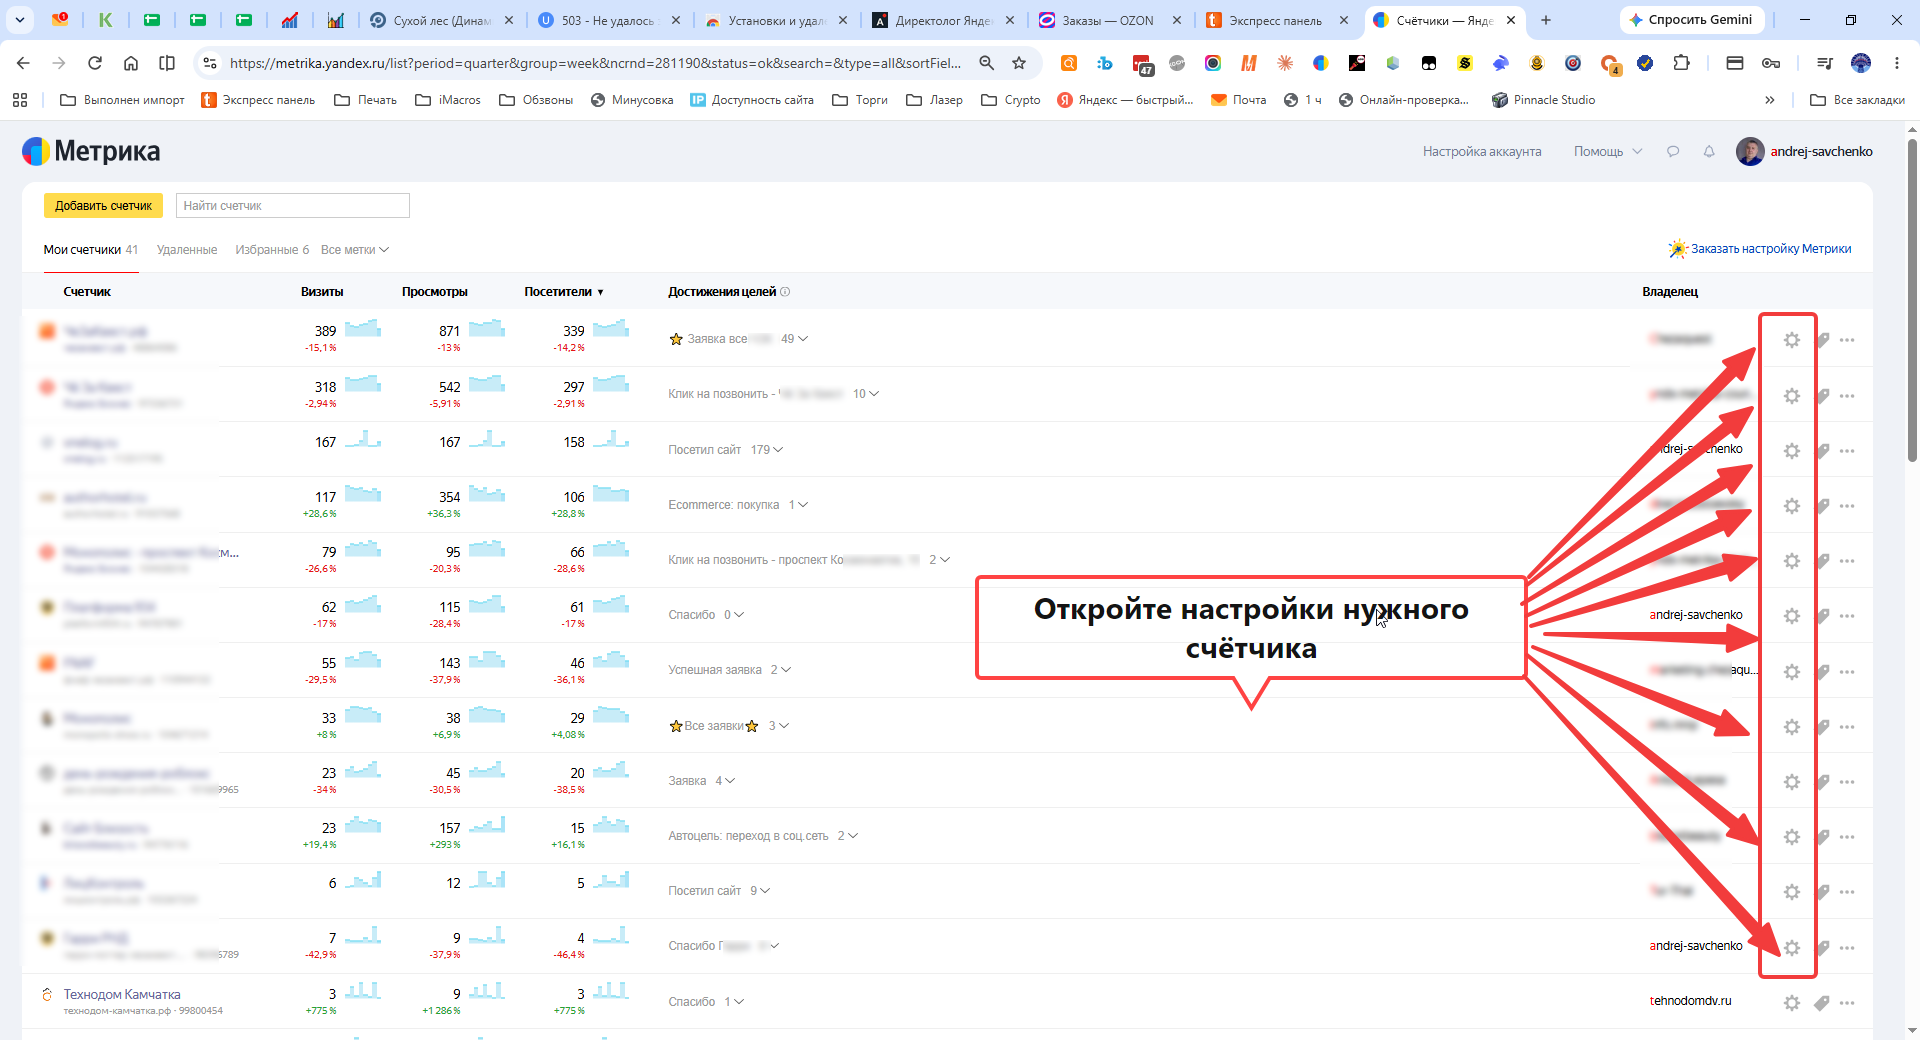This screenshot has width=1920, height=1040.
Task: Click the andrej-savchenko user avatar
Action: 1750,152
